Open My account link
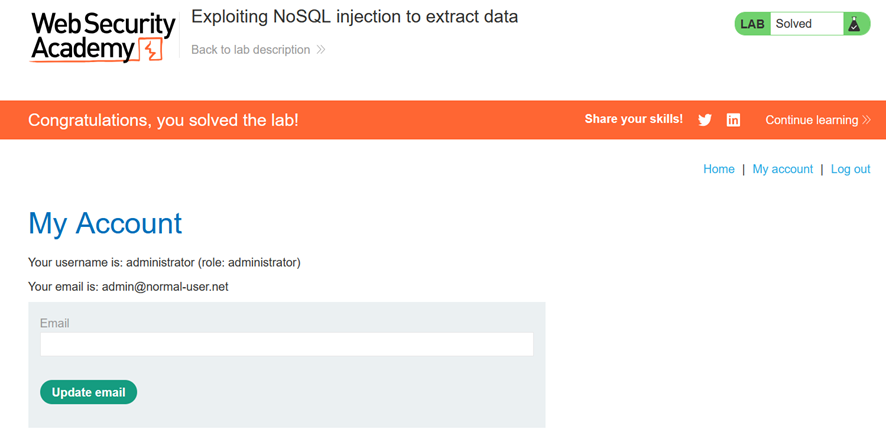886x442 pixels. pyautogui.click(x=783, y=169)
